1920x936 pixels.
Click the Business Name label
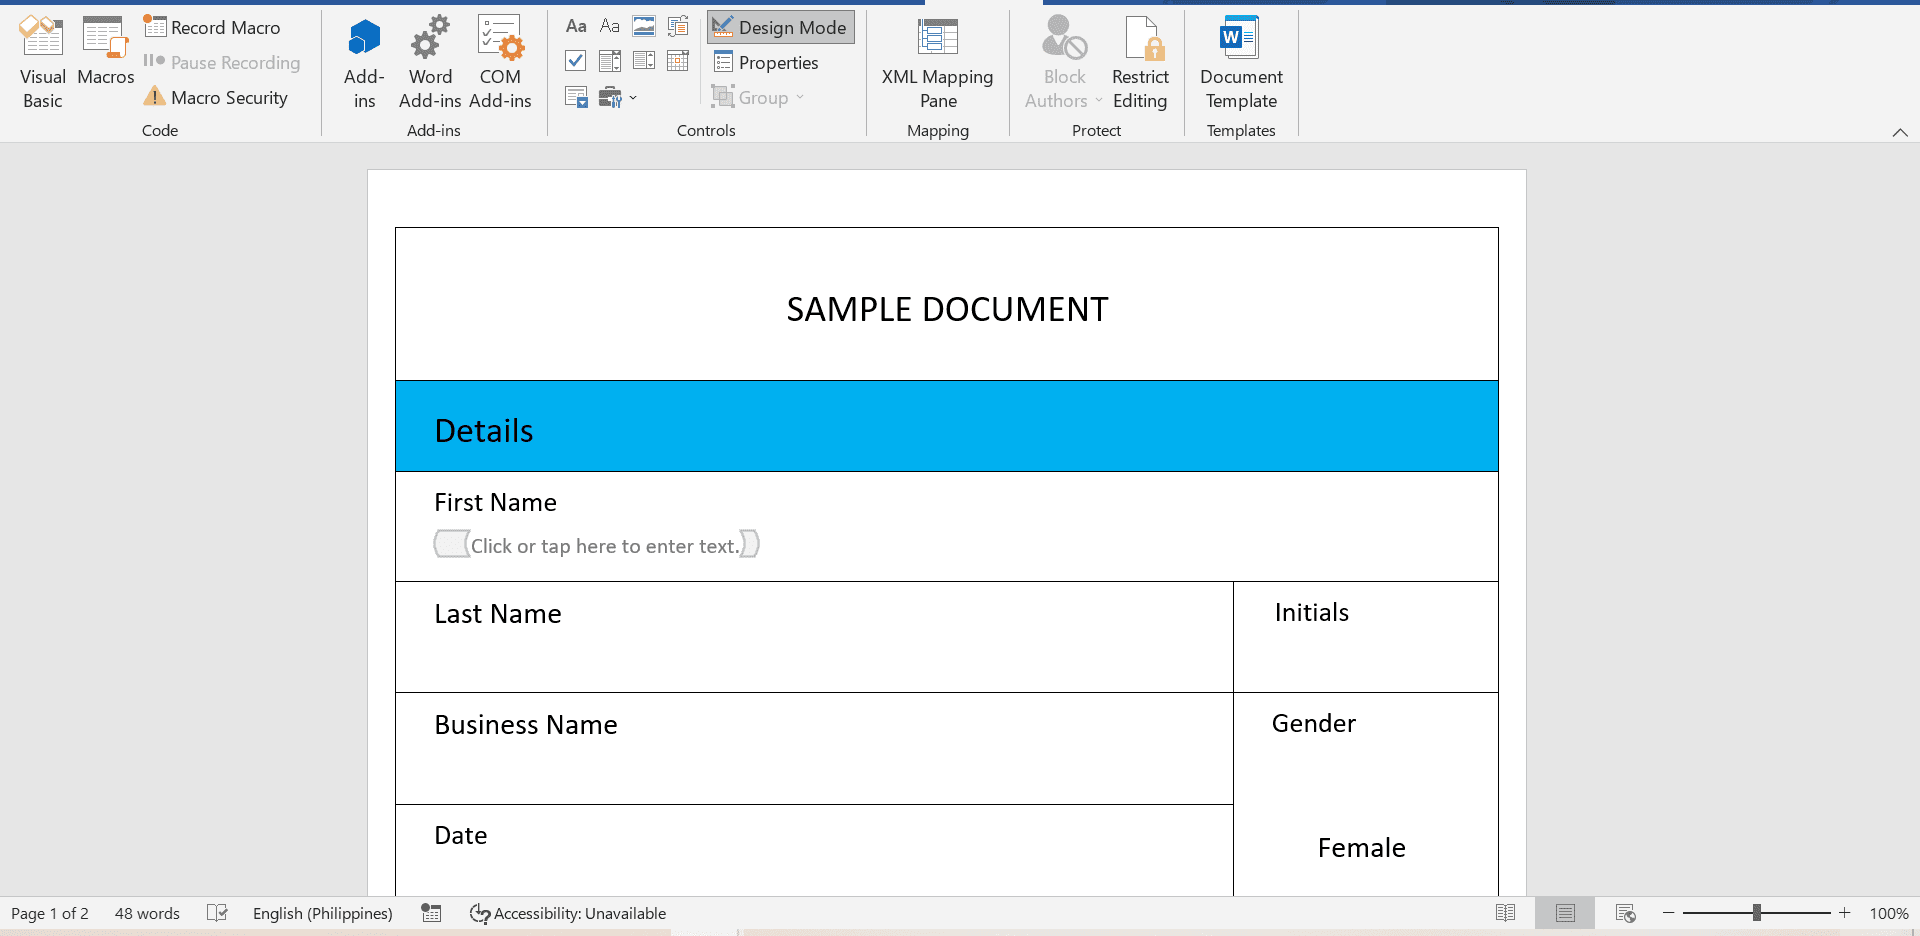tap(526, 724)
